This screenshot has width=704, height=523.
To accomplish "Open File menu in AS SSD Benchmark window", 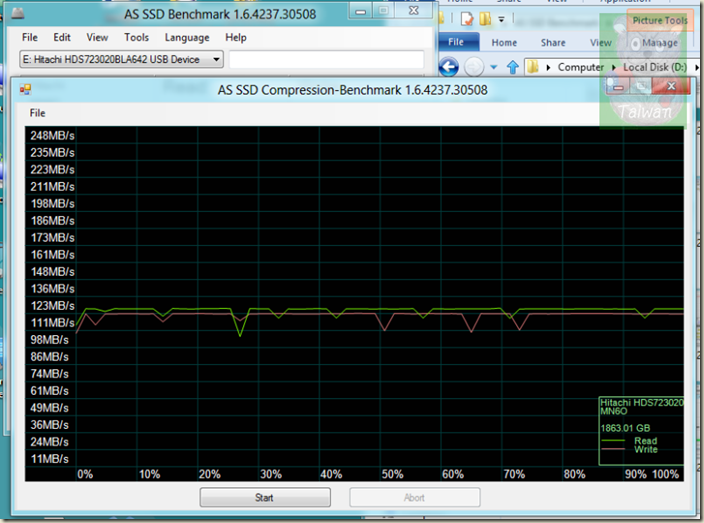I will [30, 37].
